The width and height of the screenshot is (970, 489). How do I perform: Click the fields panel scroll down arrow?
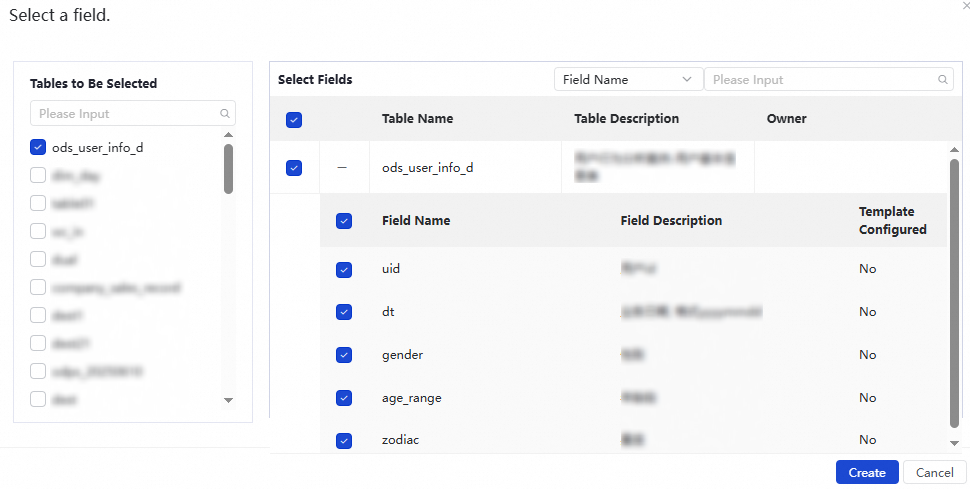[x=954, y=441]
